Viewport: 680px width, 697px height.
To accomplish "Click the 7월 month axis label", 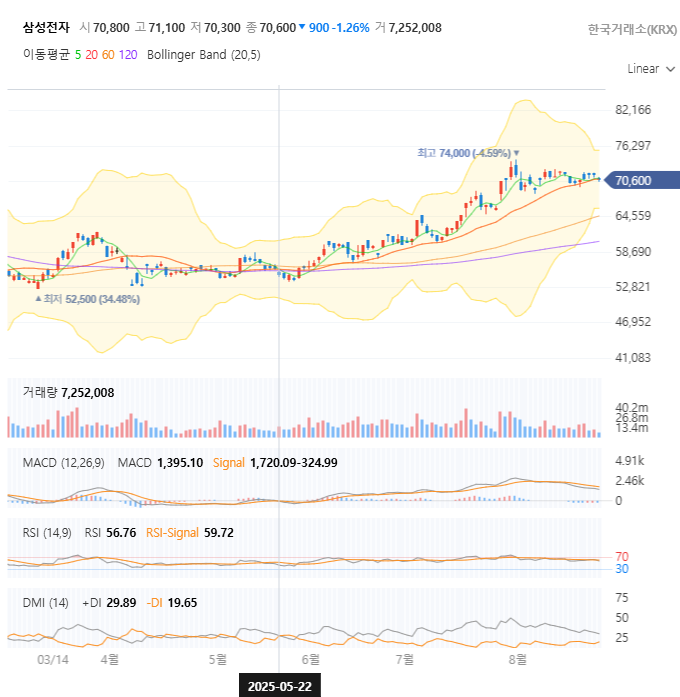I will pyautogui.click(x=405, y=659).
